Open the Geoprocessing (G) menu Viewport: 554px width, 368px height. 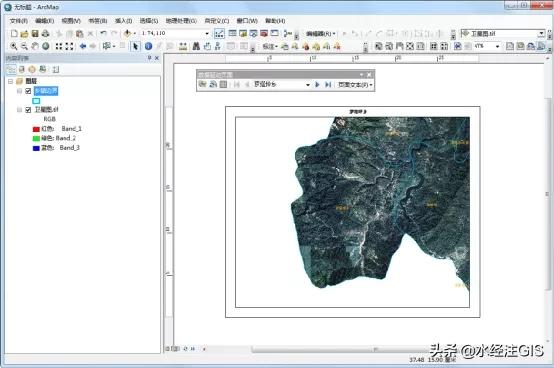(x=181, y=21)
